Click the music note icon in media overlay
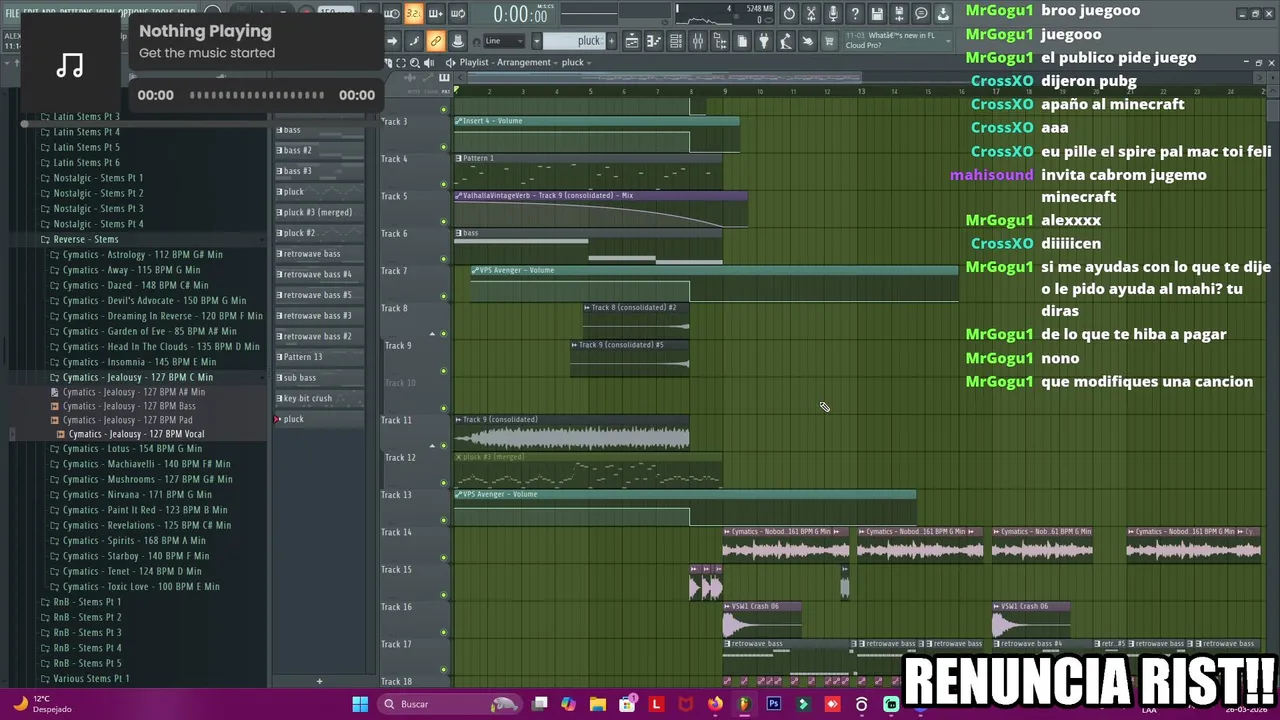 click(70, 65)
